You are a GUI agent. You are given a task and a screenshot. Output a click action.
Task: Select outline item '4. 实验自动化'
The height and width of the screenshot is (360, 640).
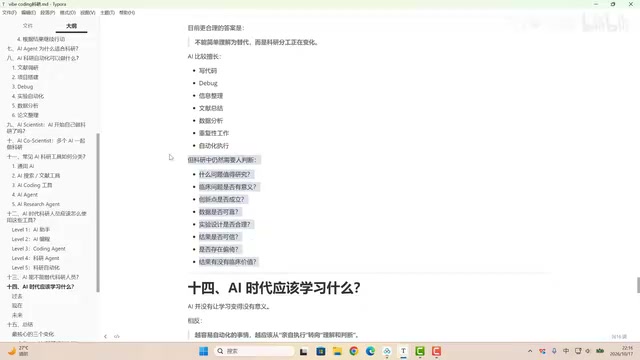[28, 96]
